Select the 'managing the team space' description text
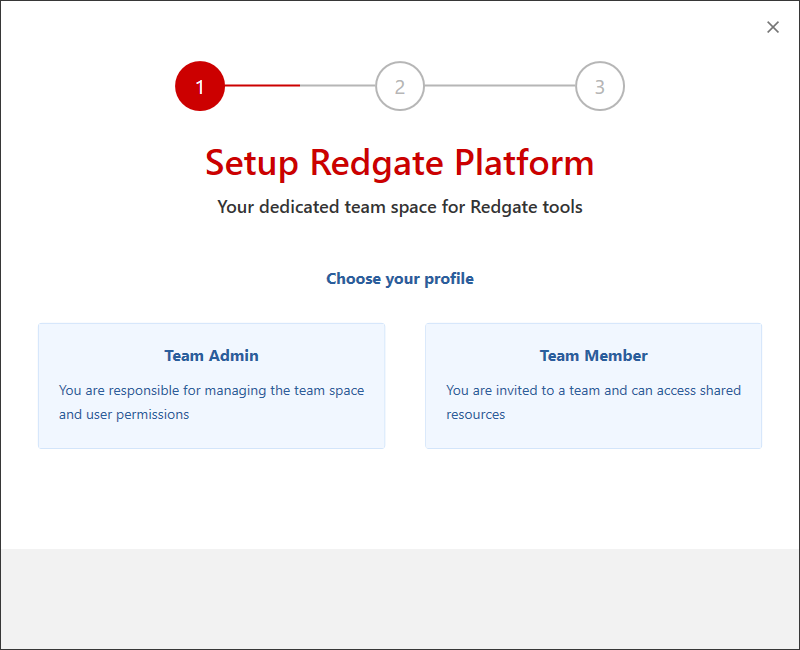800x650 pixels. [x=284, y=391]
